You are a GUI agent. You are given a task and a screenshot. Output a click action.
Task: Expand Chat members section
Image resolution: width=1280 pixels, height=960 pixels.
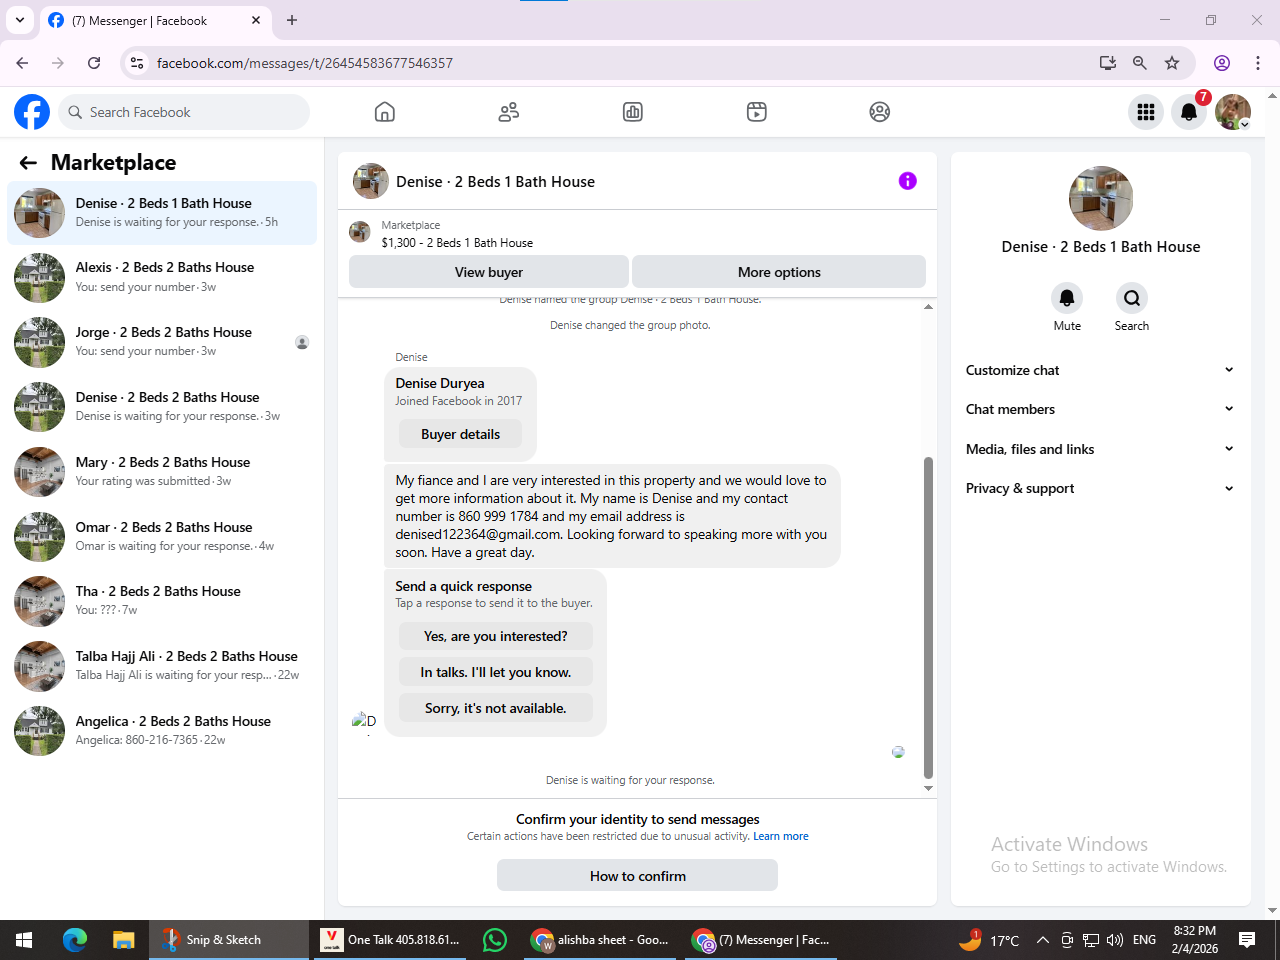pyautogui.click(x=1100, y=409)
